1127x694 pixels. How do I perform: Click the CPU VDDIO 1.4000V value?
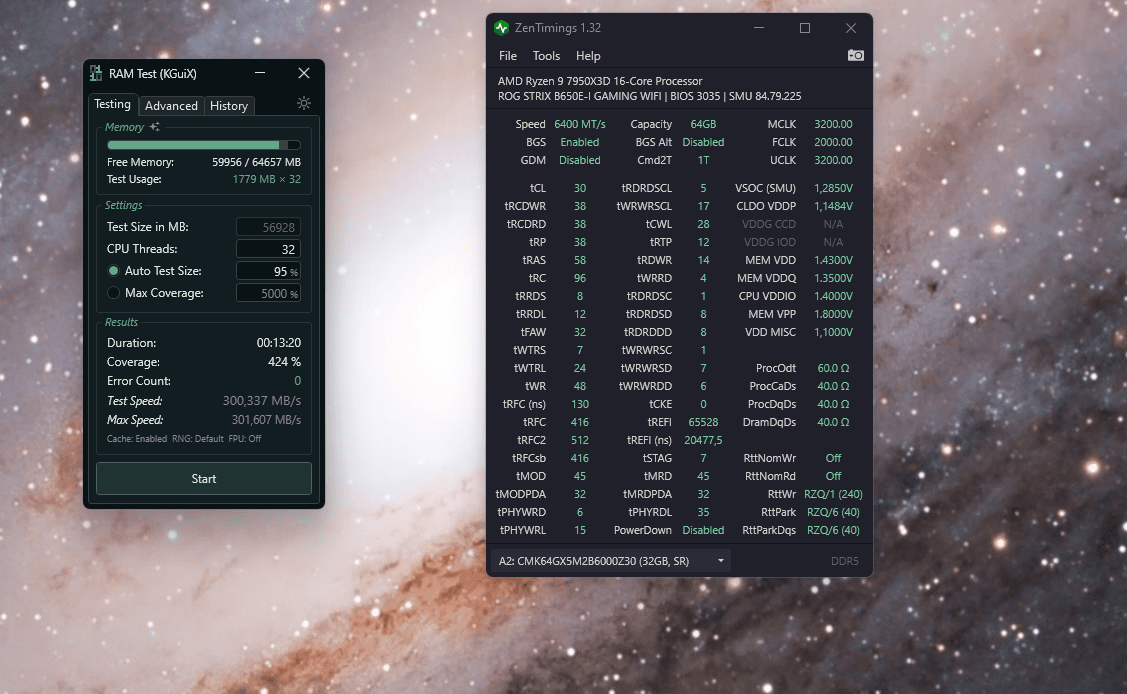point(833,296)
